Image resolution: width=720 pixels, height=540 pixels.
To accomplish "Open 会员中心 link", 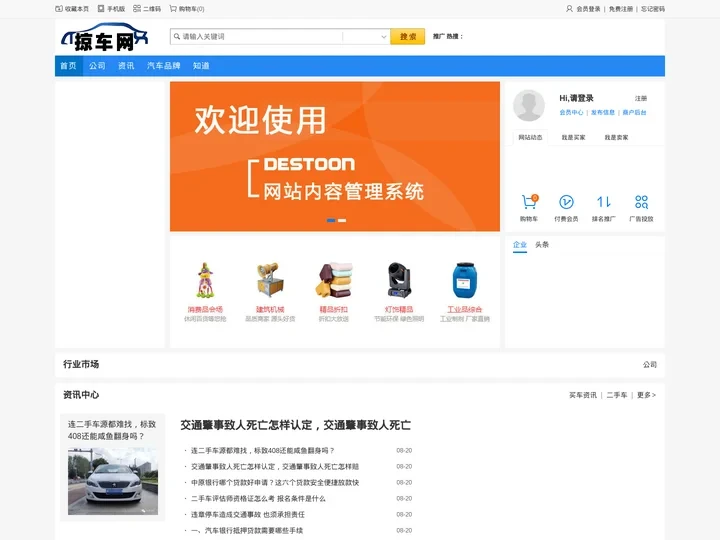I will (x=571, y=112).
